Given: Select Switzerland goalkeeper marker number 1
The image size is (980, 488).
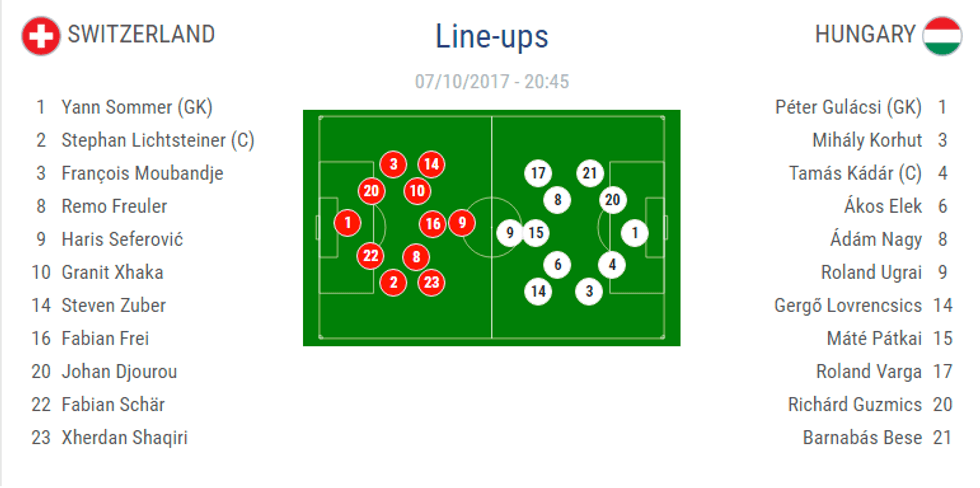Looking at the screenshot, I should 347,224.
